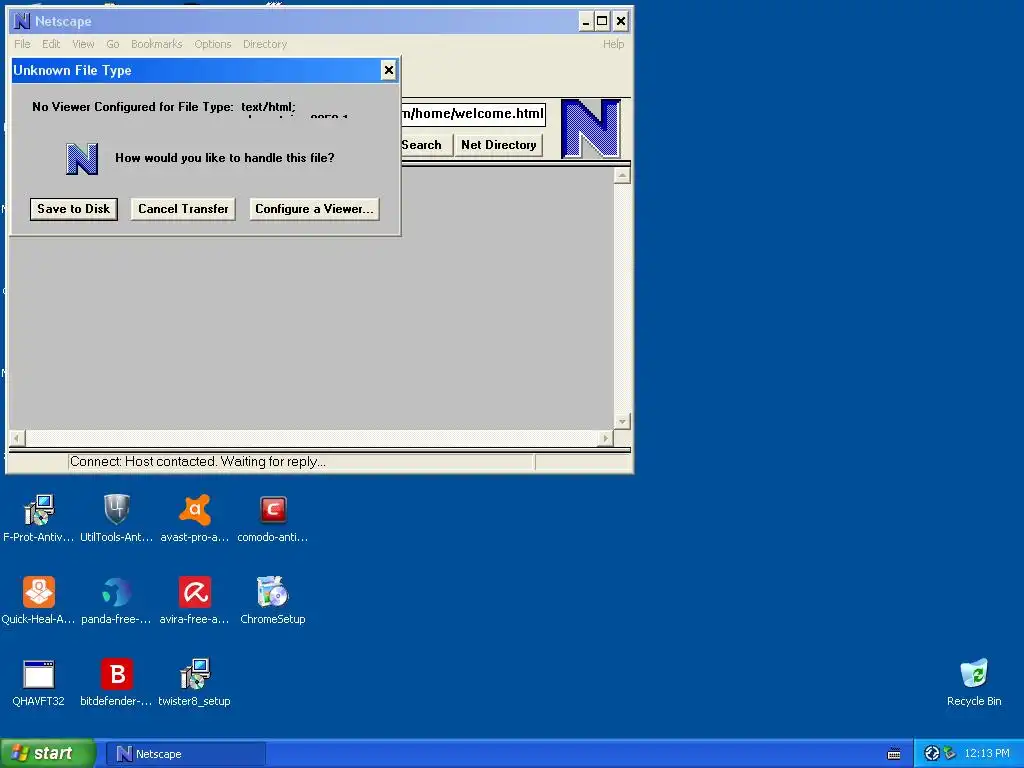Screen dimensions: 1024x768
Task: Click the Search button in Netscape
Action: (424, 145)
